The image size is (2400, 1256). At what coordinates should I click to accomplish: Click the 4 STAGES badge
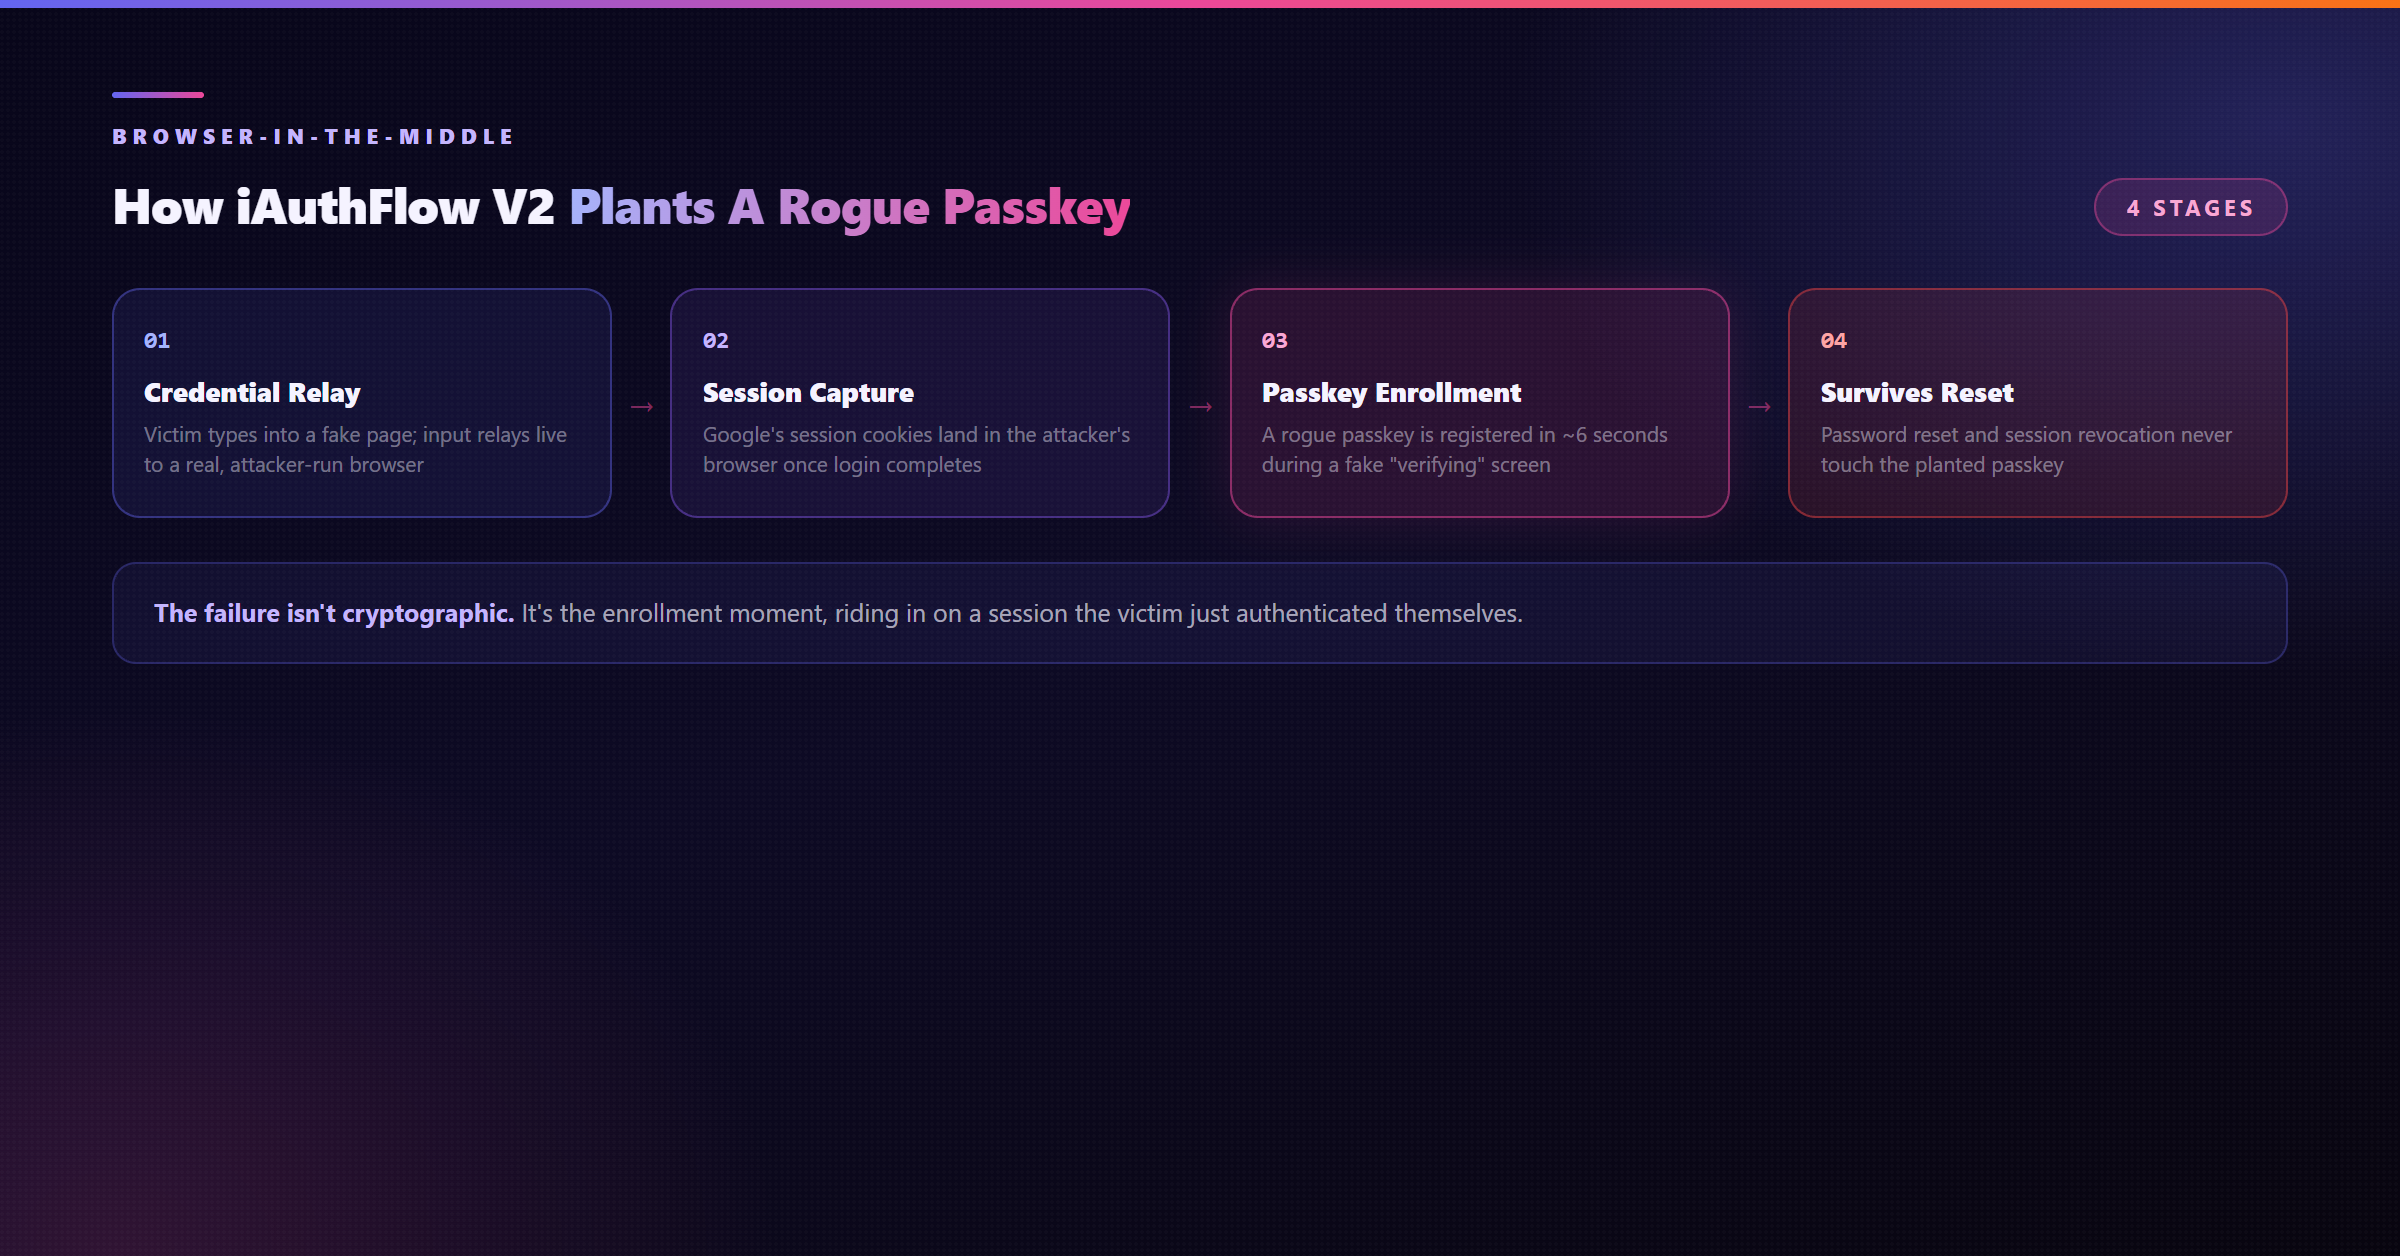point(2190,207)
